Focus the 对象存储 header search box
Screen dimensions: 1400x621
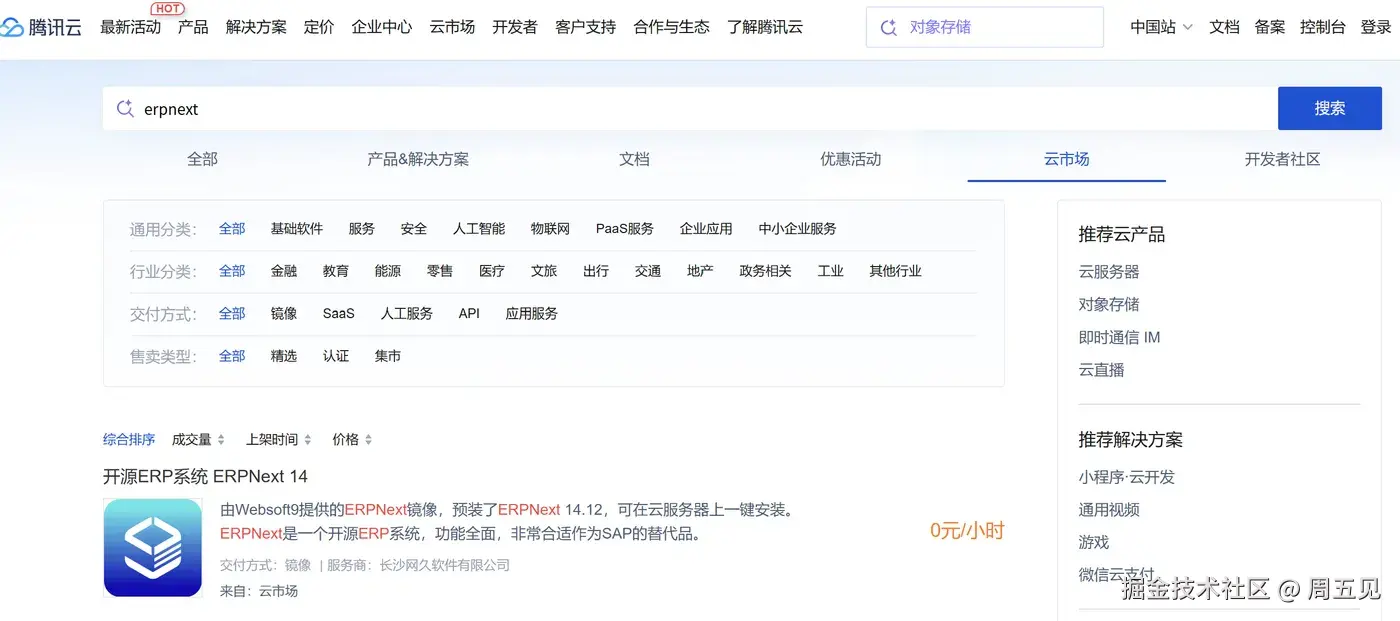(x=984, y=27)
